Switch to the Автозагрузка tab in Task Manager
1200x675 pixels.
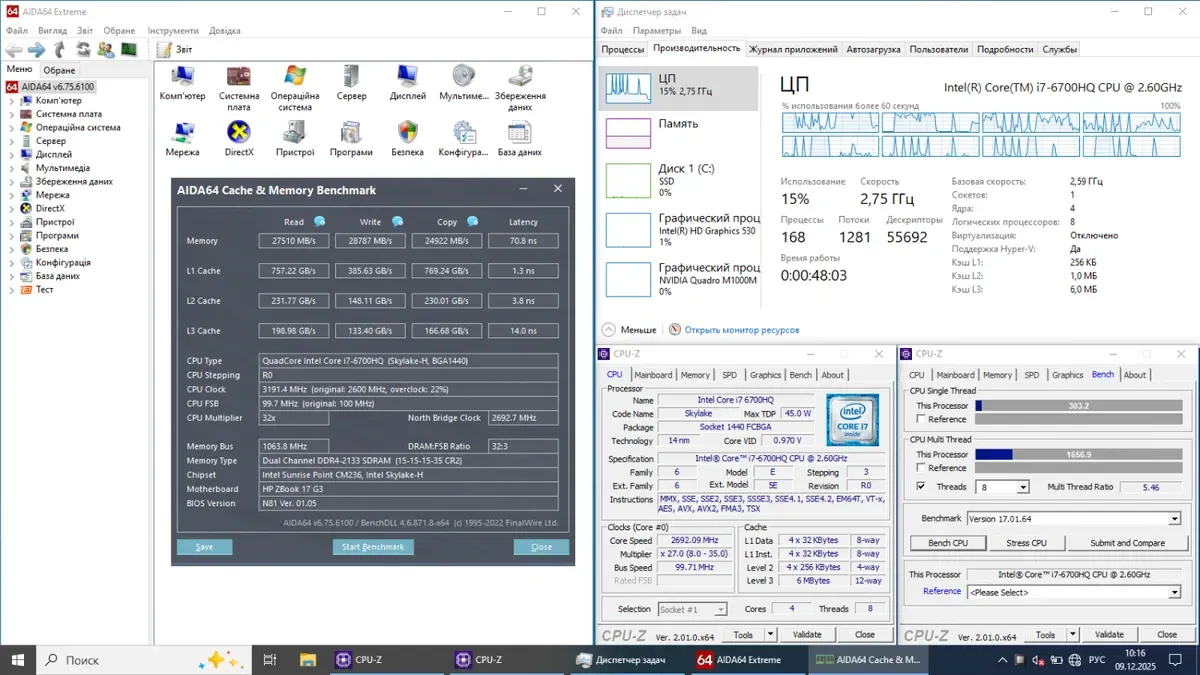coord(872,49)
